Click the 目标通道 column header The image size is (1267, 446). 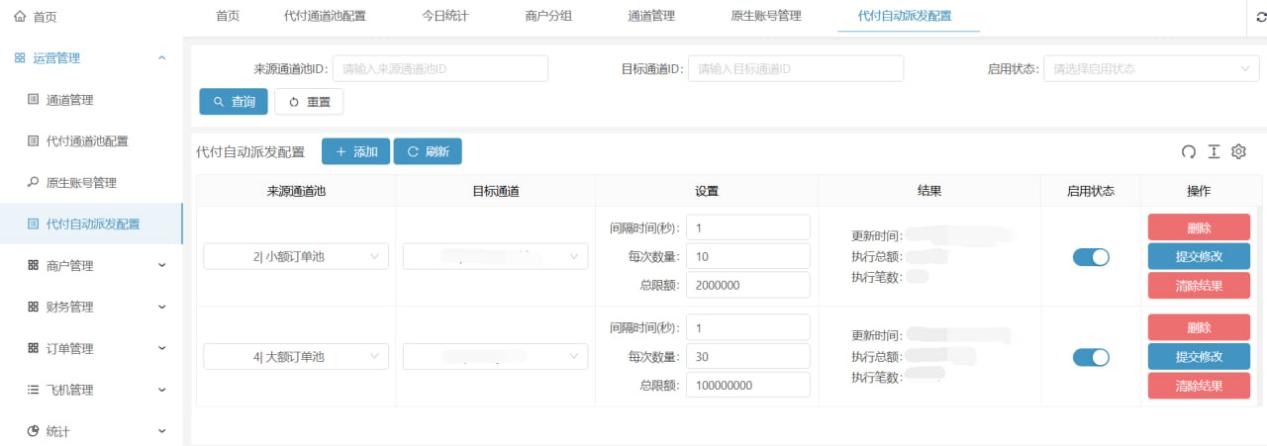click(x=496, y=191)
